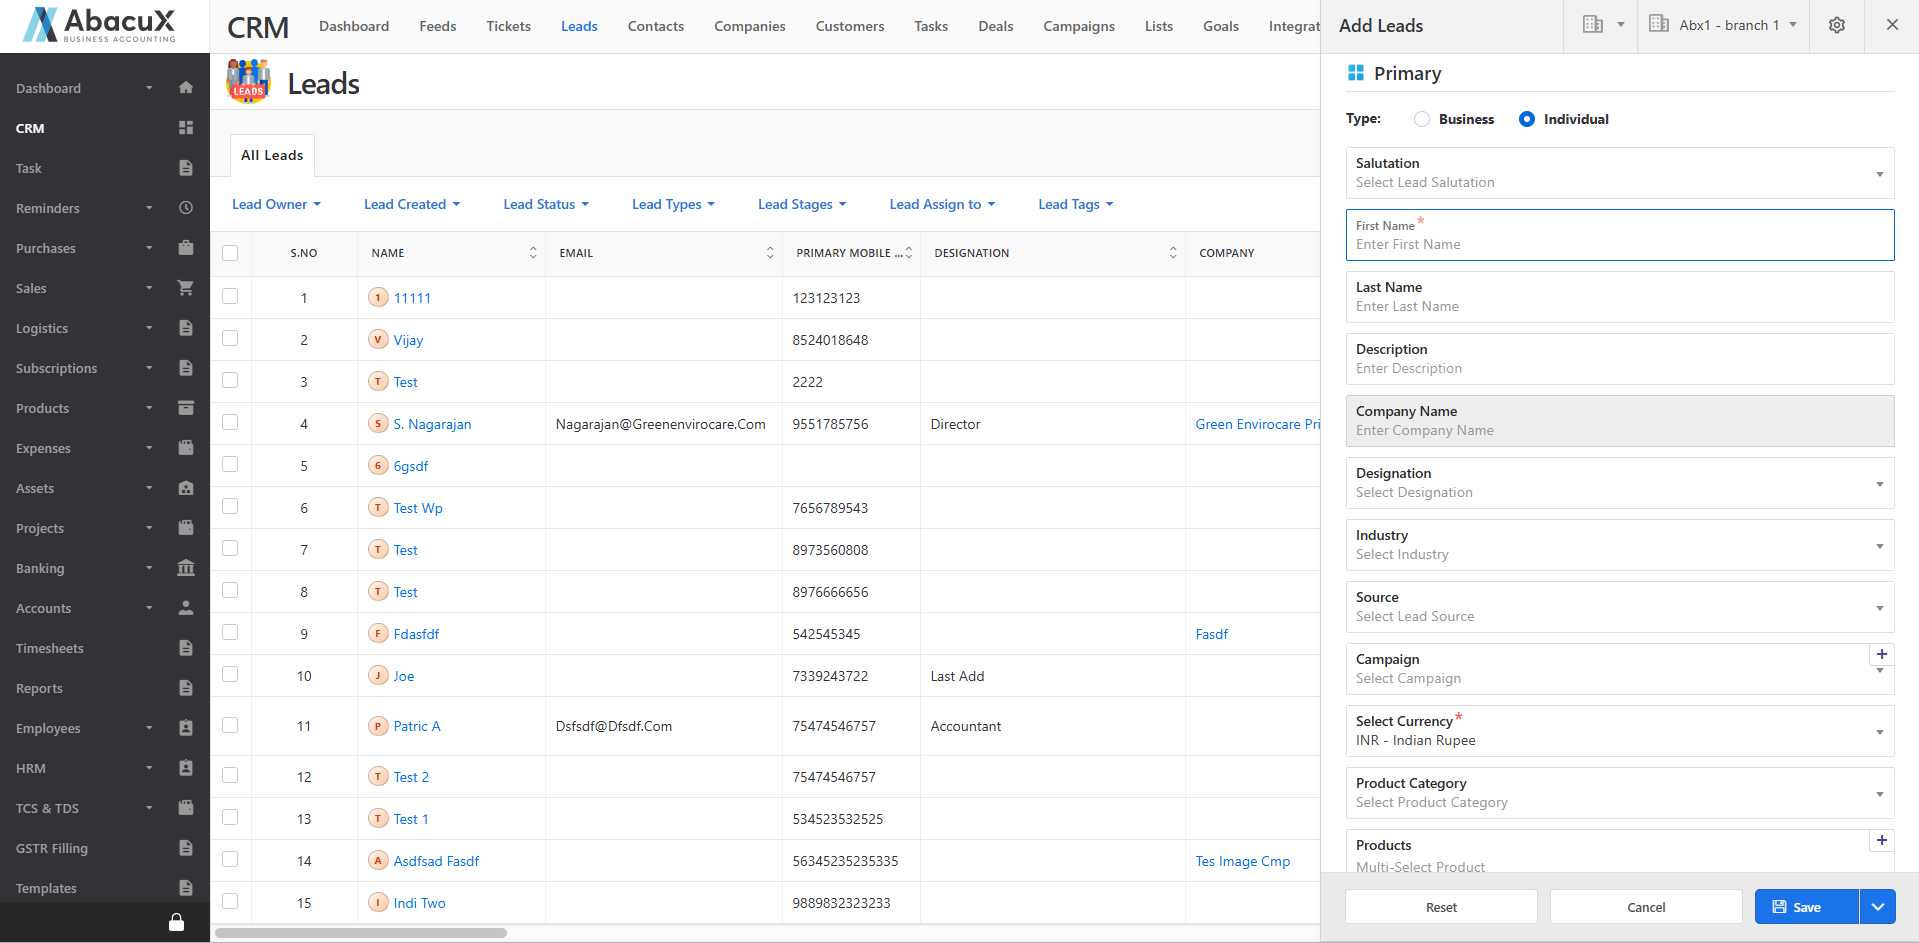
Task: Click the plus icon next to Products field
Action: pyautogui.click(x=1881, y=841)
